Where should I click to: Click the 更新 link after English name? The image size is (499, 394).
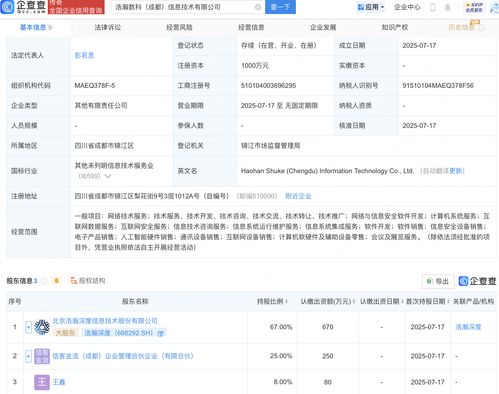pyautogui.click(x=457, y=171)
